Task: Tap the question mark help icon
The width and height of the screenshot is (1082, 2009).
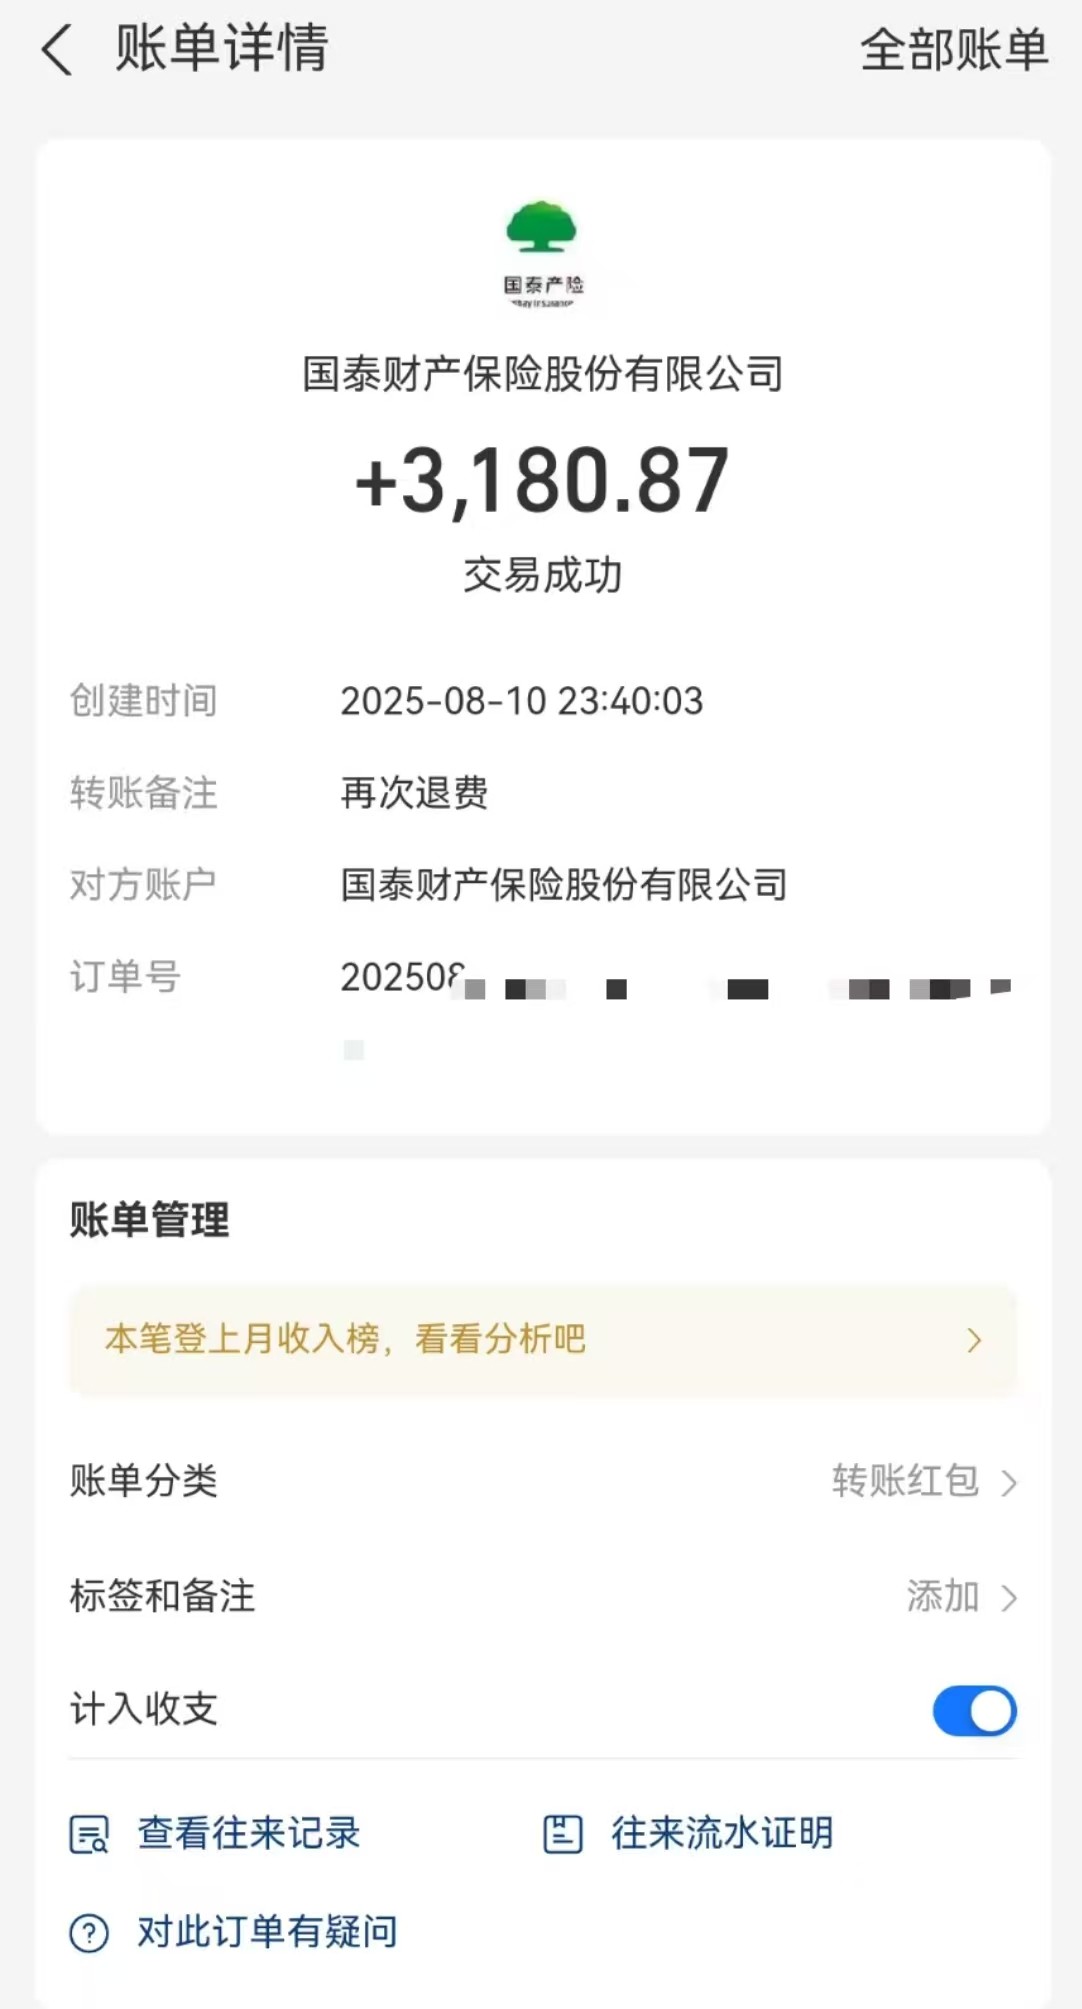Action: tap(88, 1933)
